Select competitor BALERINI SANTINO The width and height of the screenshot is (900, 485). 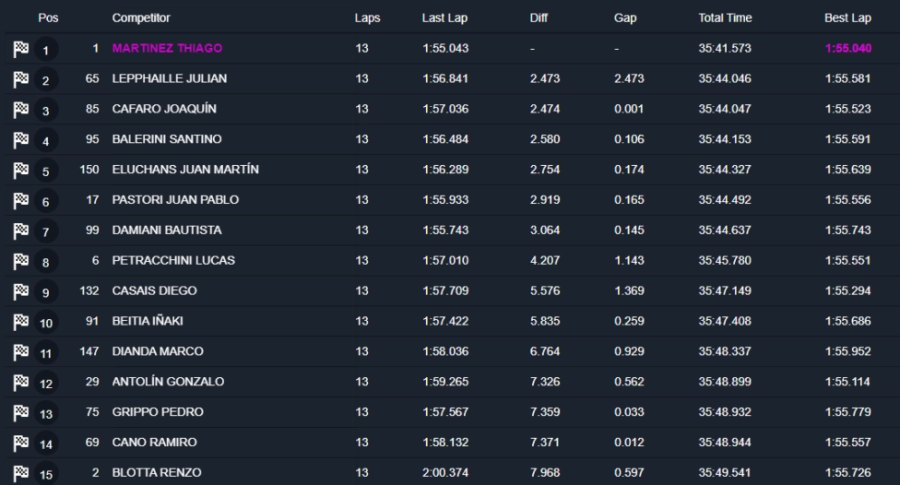pos(167,139)
